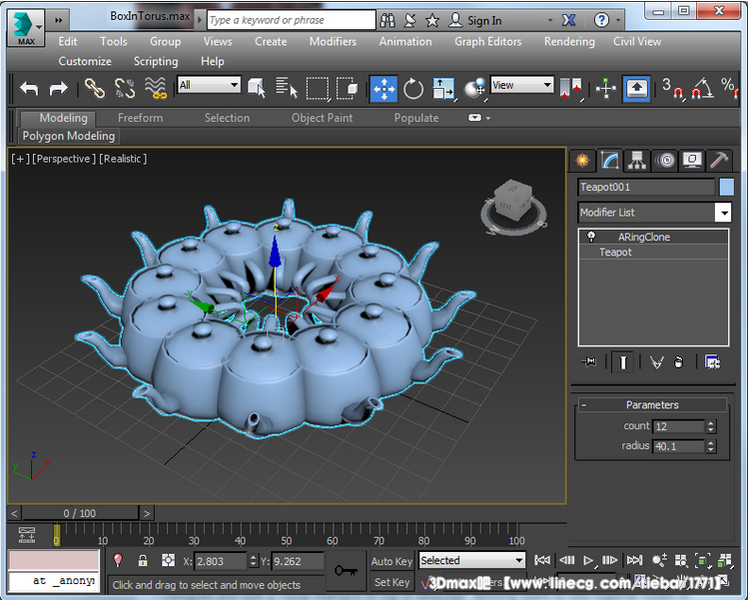Click Use Pivot Point Center button
Screen dimensions: 750x600
coord(571,89)
